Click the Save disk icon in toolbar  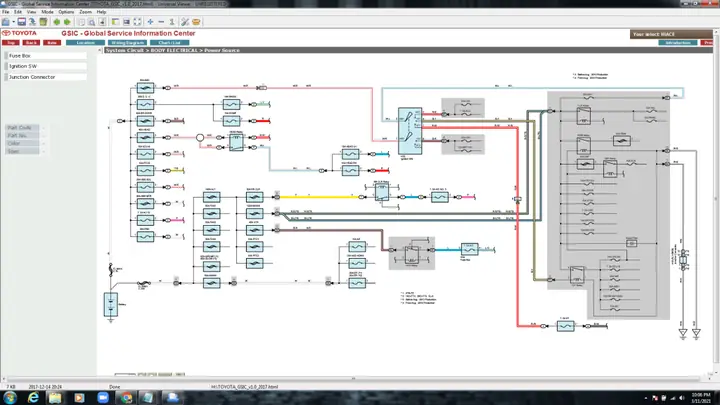(x=22, y=22)
